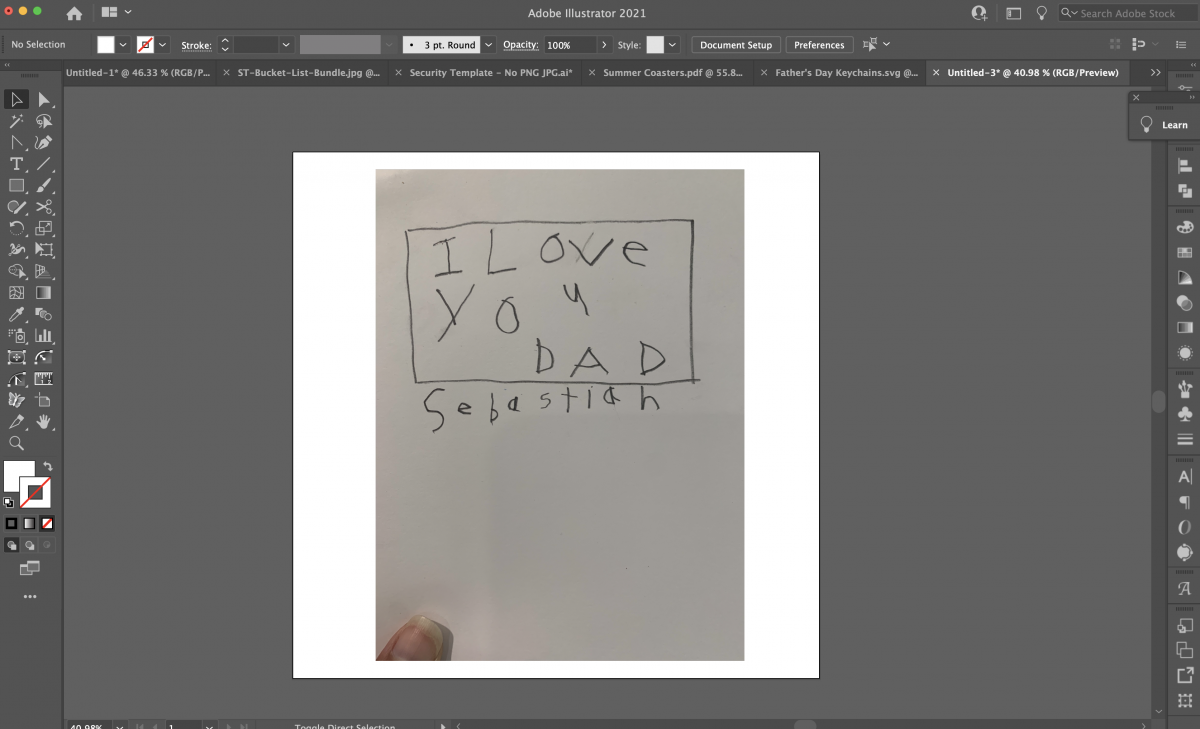The width and height of the screenshot is (1200, 729).
Task: Set paint mode to Color
Action: [11, 523]
